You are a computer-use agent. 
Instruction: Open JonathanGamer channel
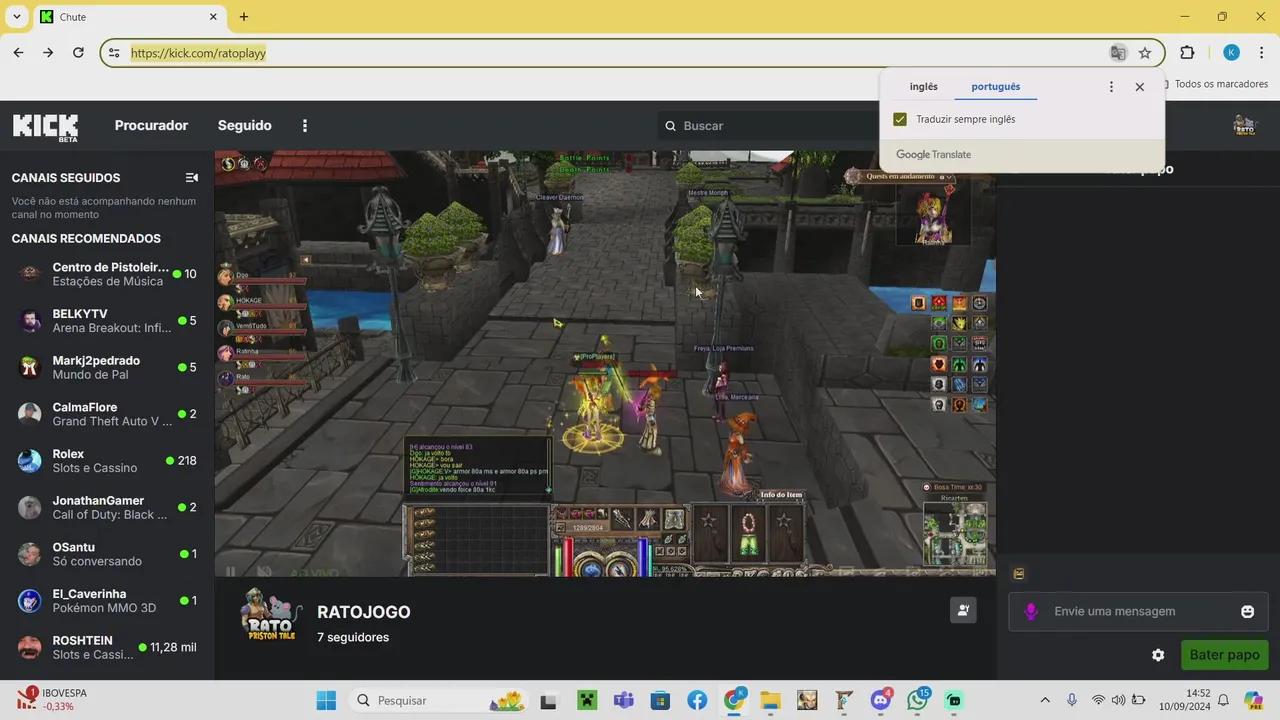pyautogui.click(x=107, y=507)
